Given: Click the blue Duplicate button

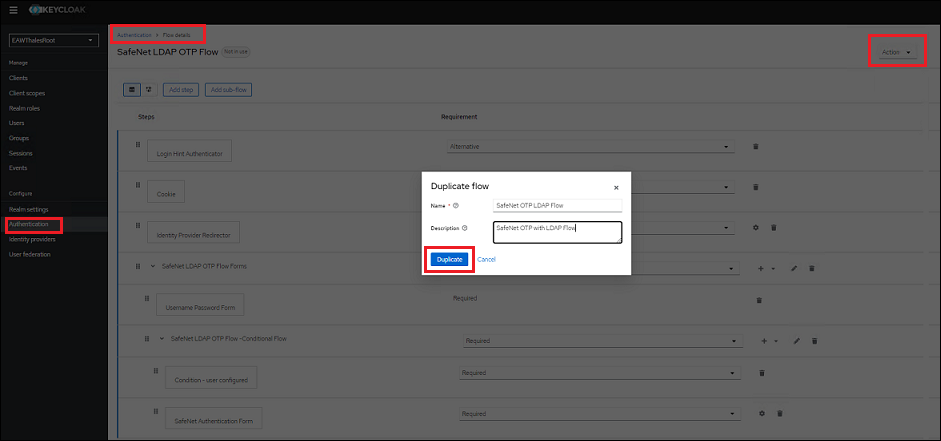Looking at the screenshot, I should pyautogui.click(x=449, y=259).
